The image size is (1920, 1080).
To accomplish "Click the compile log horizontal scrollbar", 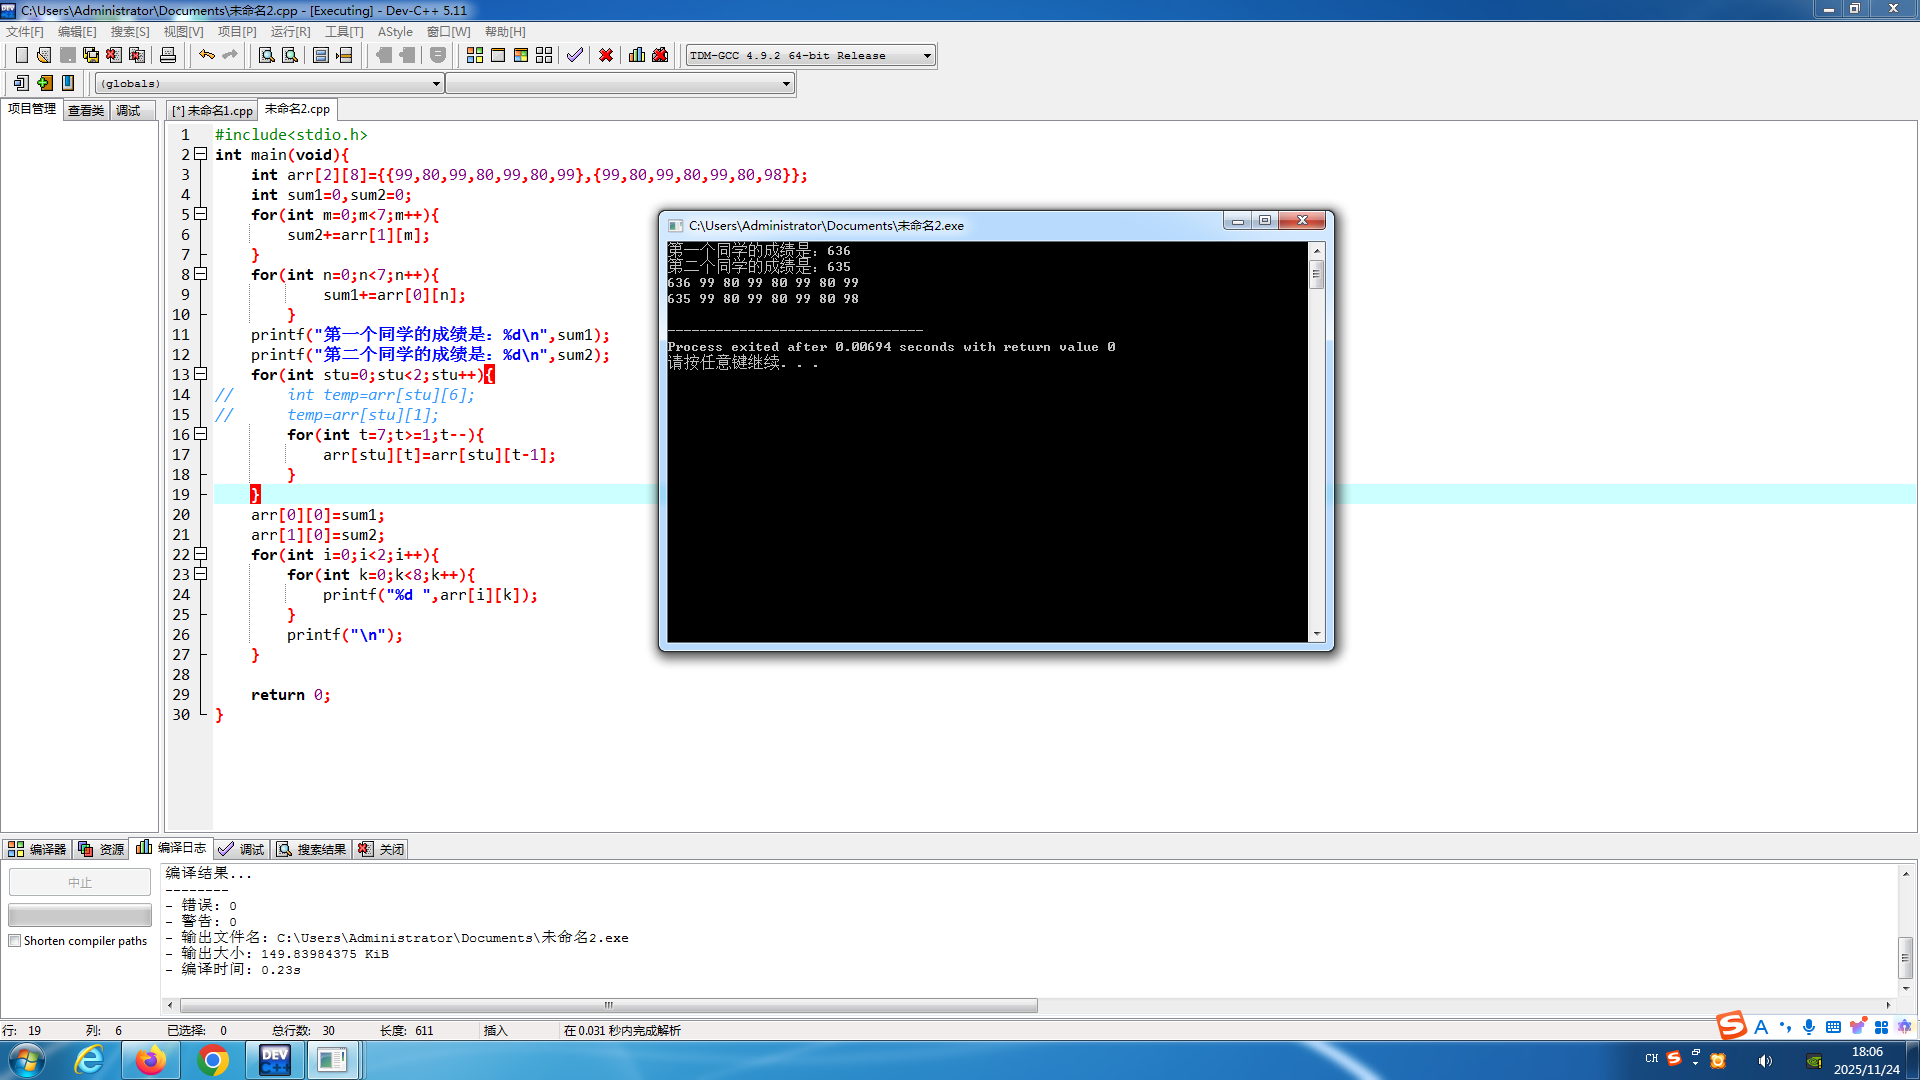I will 608,1005.
